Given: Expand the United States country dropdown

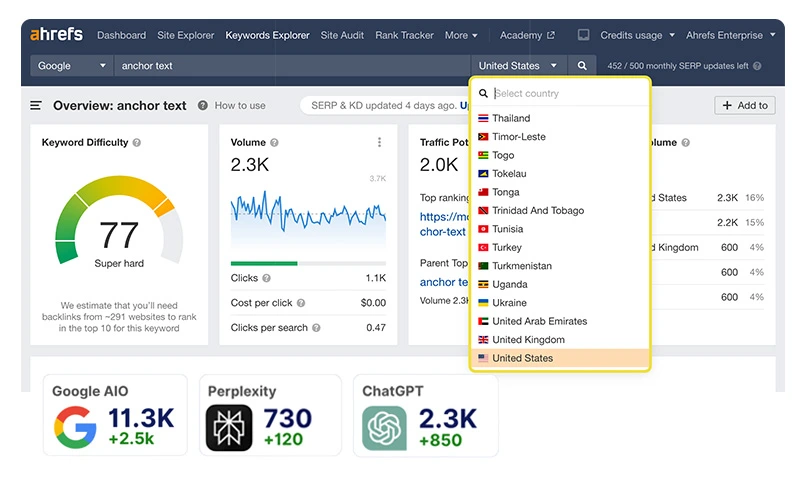Looking at the screenshot, I should click(518, 66).
